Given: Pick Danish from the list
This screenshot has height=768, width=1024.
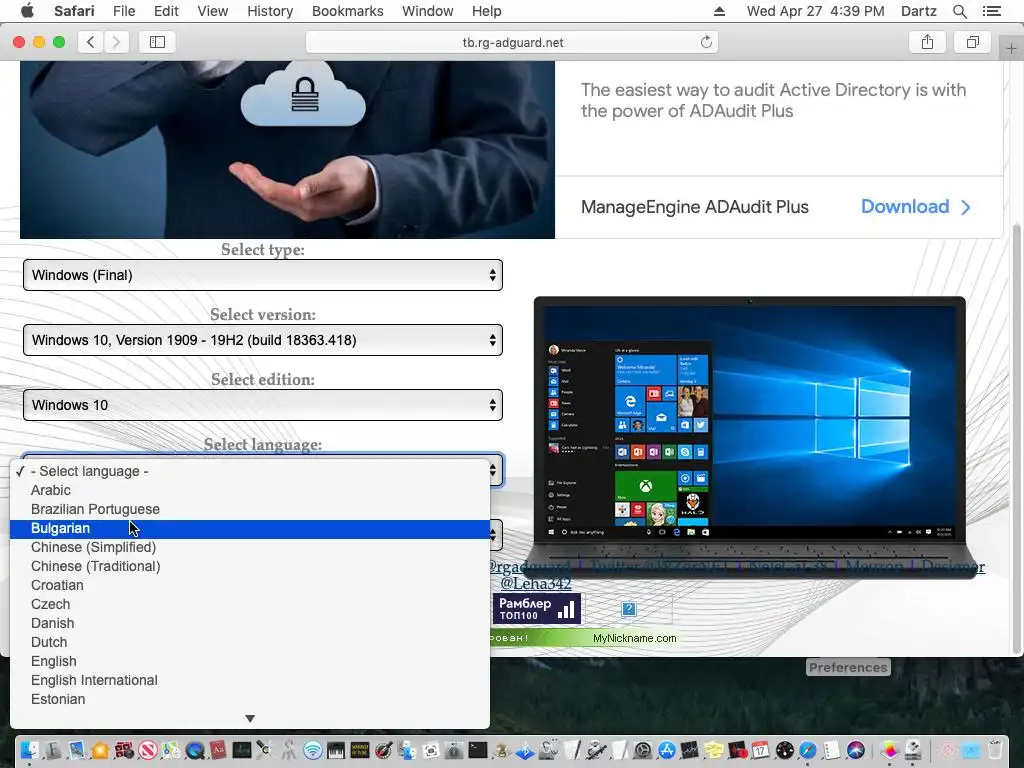Looking at the screenshot, I should (249, 623).
